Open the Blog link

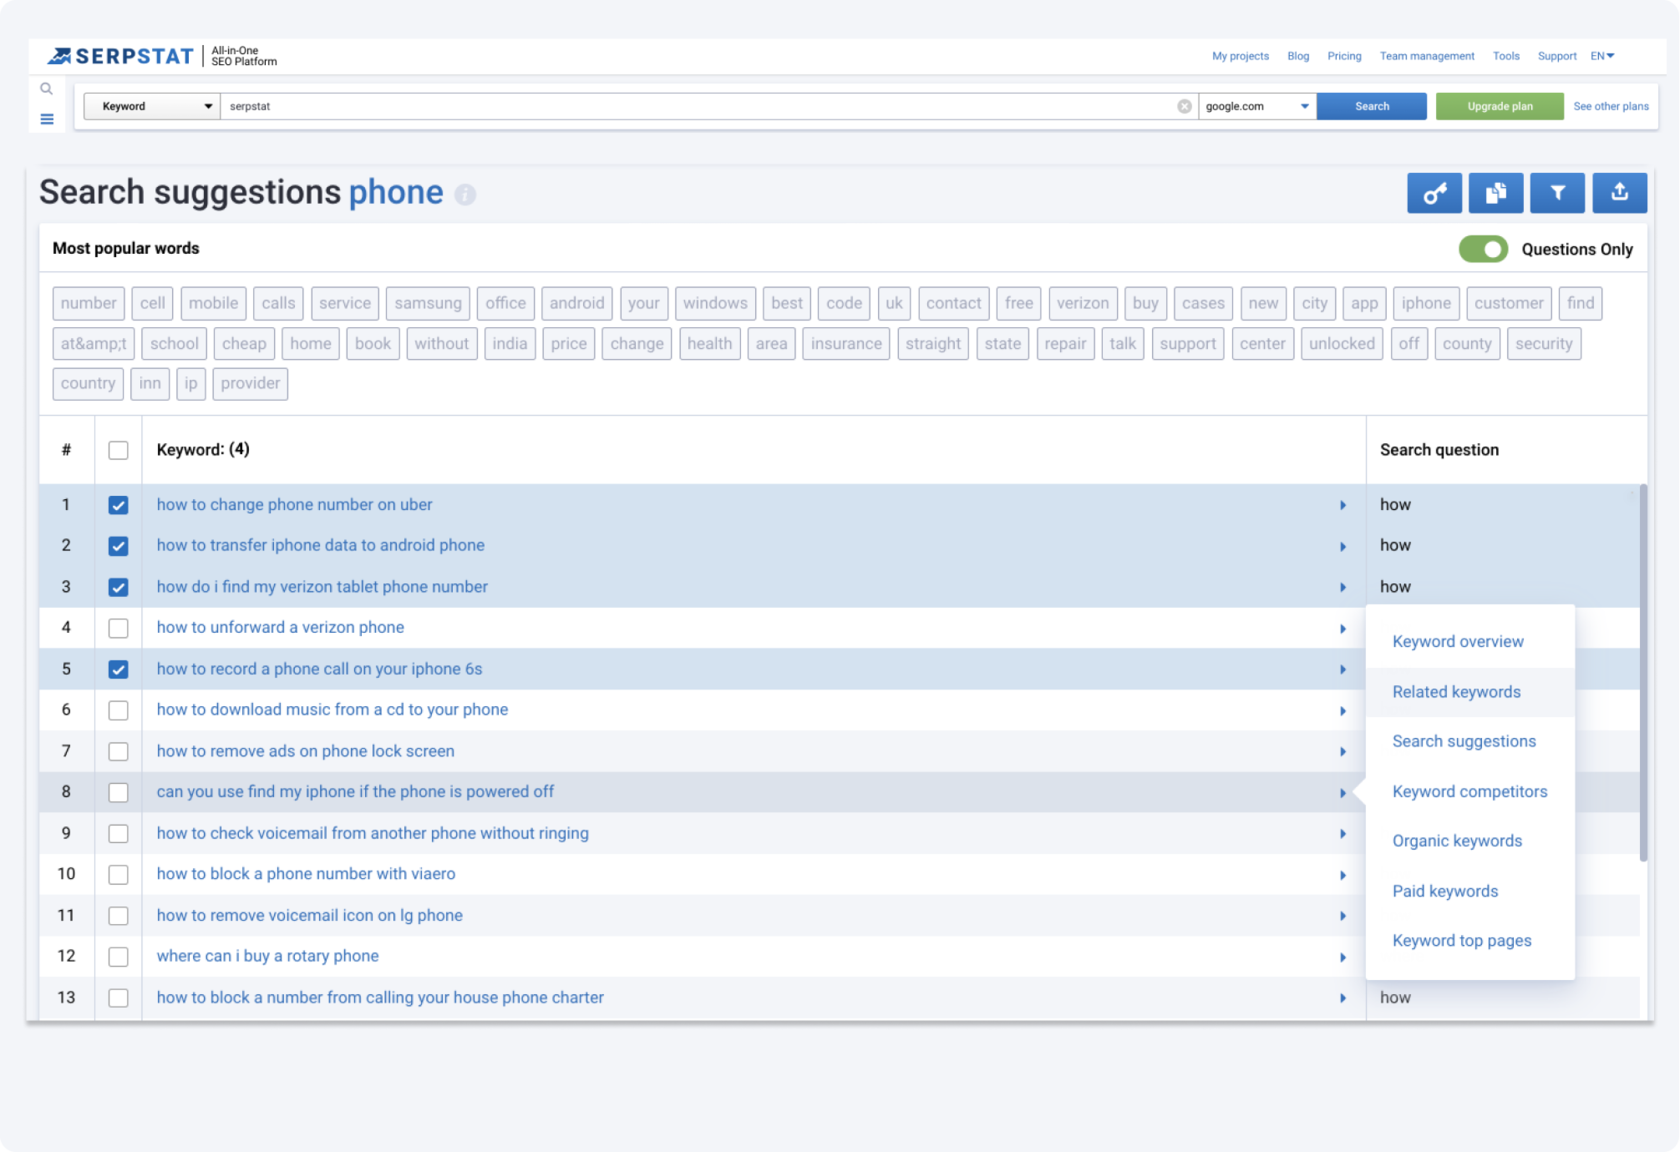1298,56
